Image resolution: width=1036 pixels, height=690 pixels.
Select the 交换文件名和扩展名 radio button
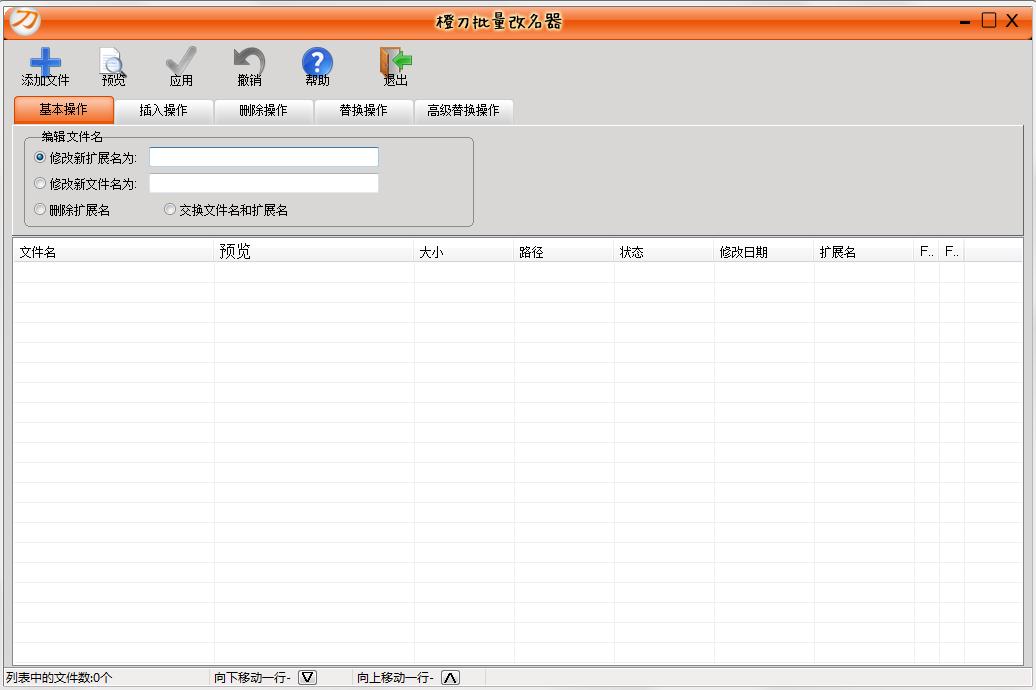170,210
